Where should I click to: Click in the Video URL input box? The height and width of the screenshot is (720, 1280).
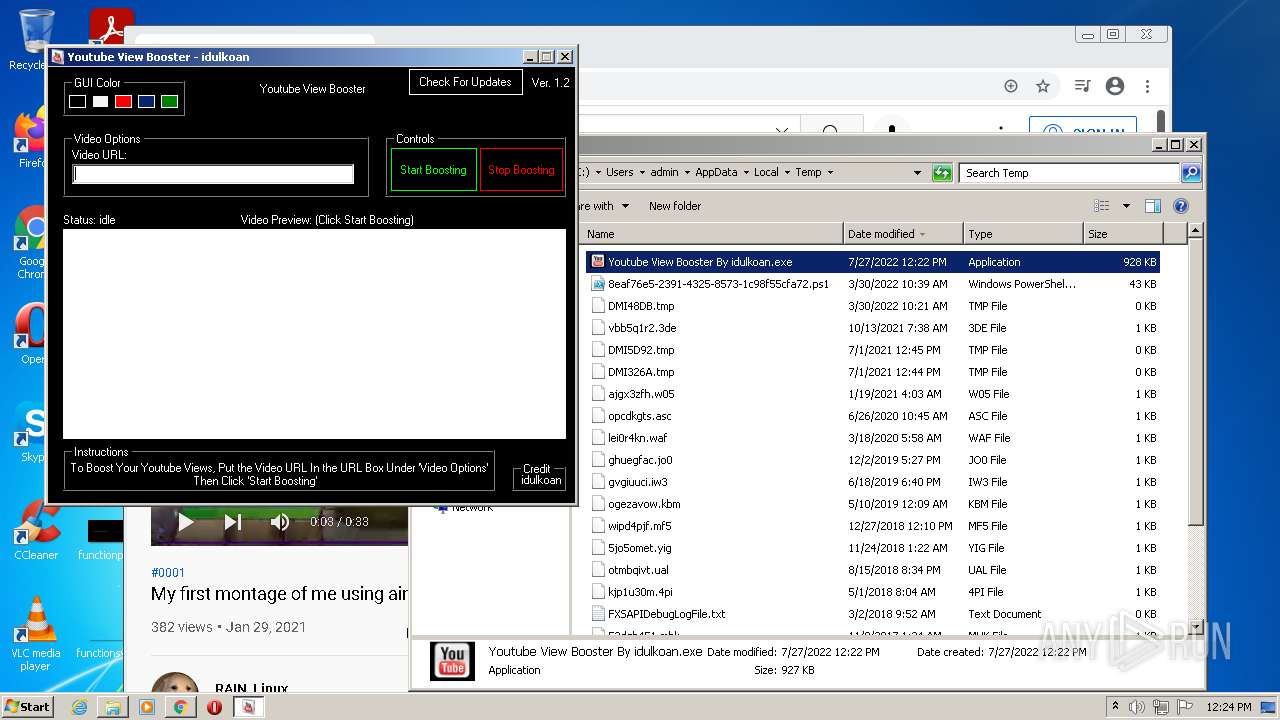click(x=213, y=174)
